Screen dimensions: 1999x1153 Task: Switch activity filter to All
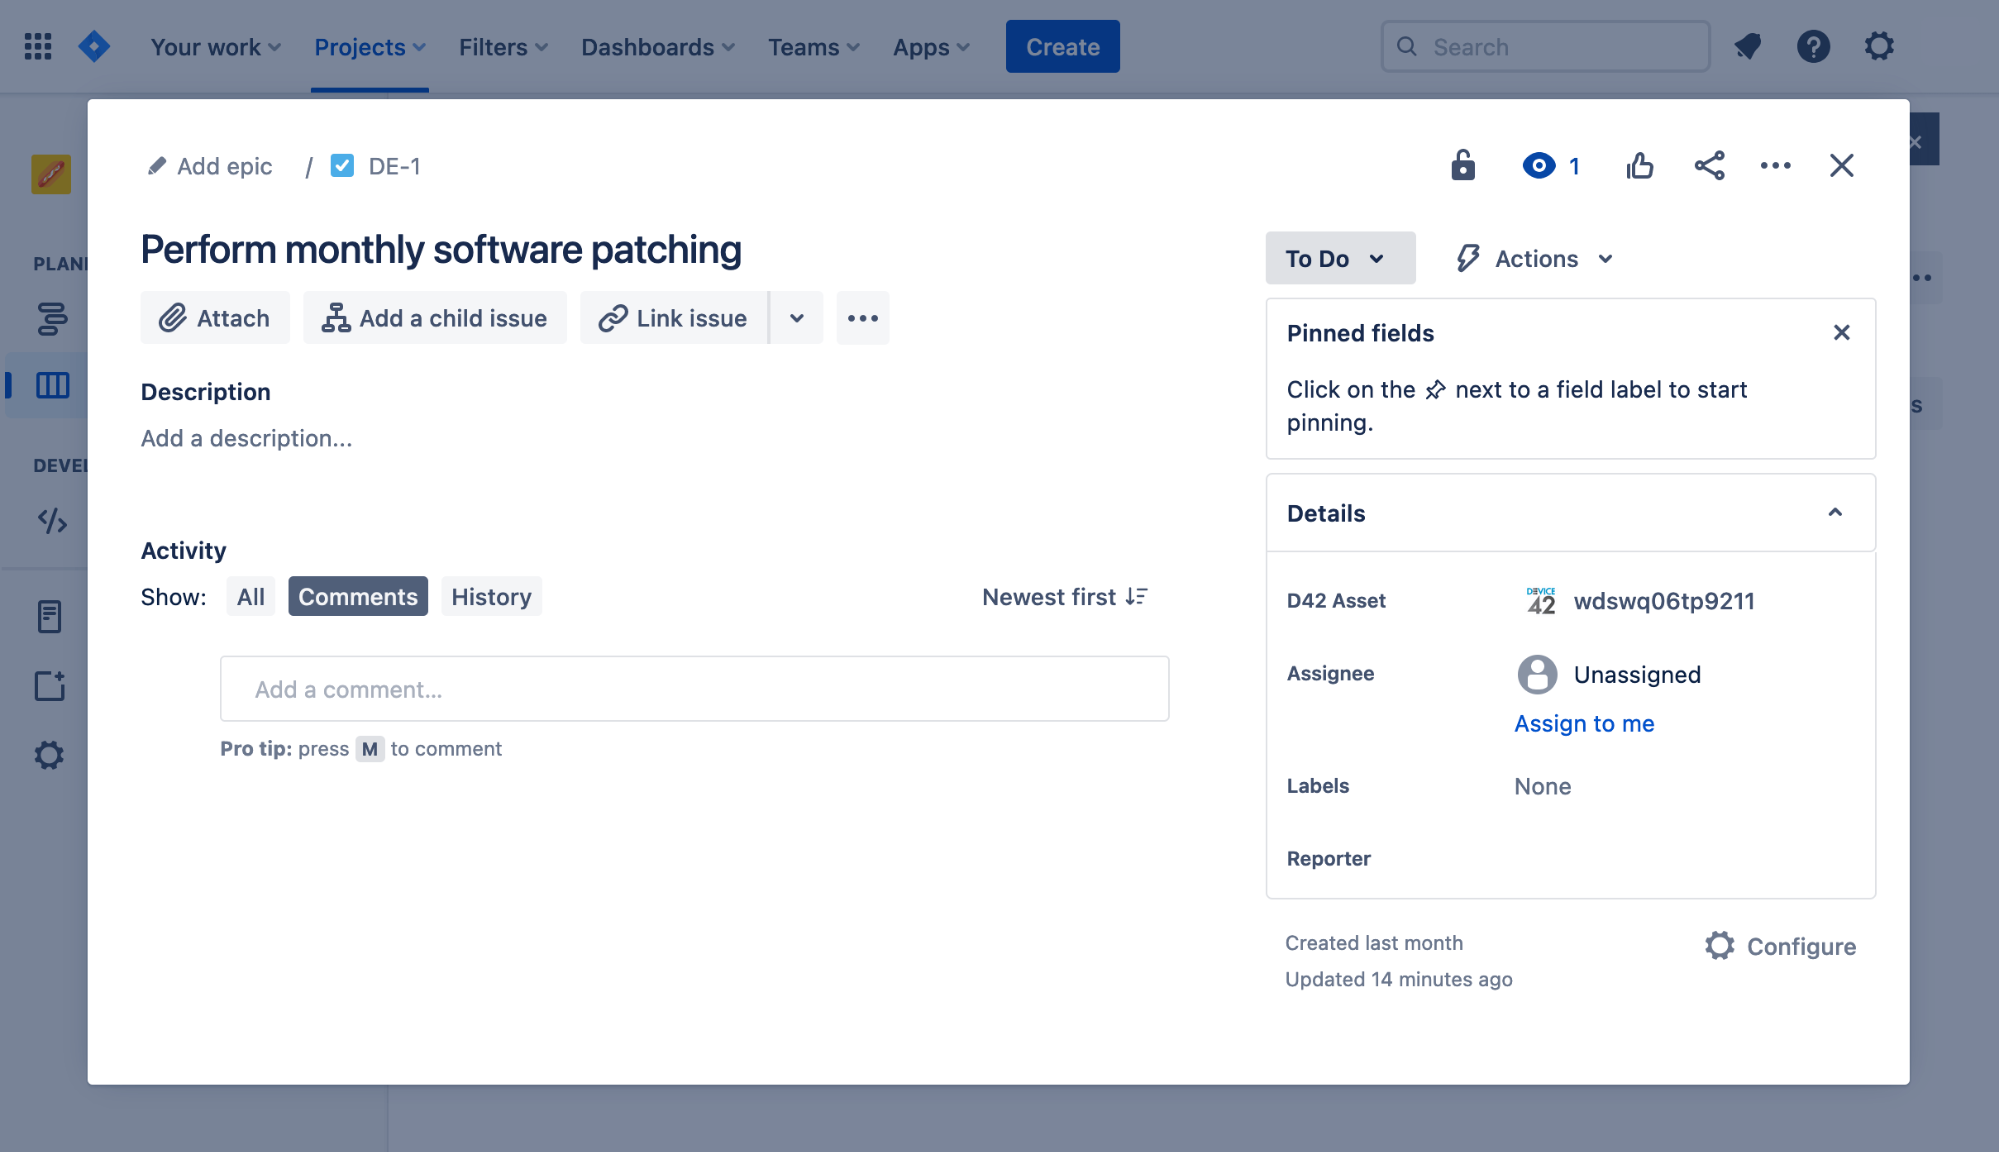point(250,596)
